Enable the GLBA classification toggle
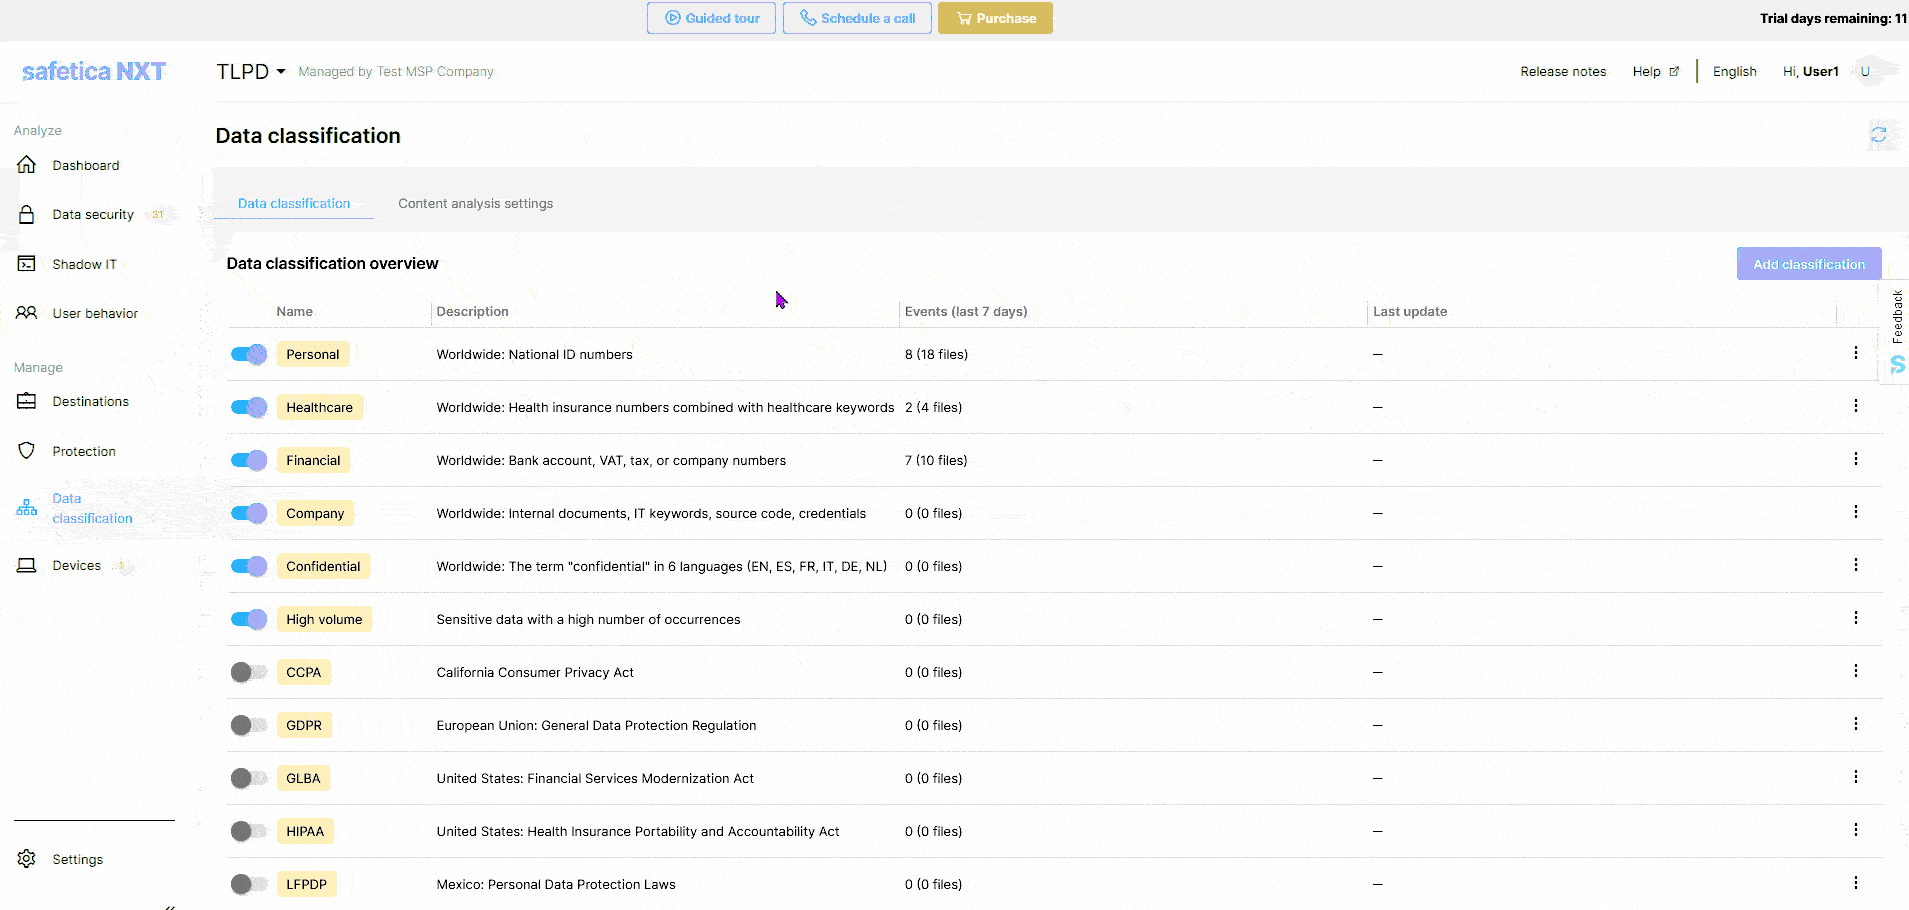1909x910 pixels. [x=249, y=778]
